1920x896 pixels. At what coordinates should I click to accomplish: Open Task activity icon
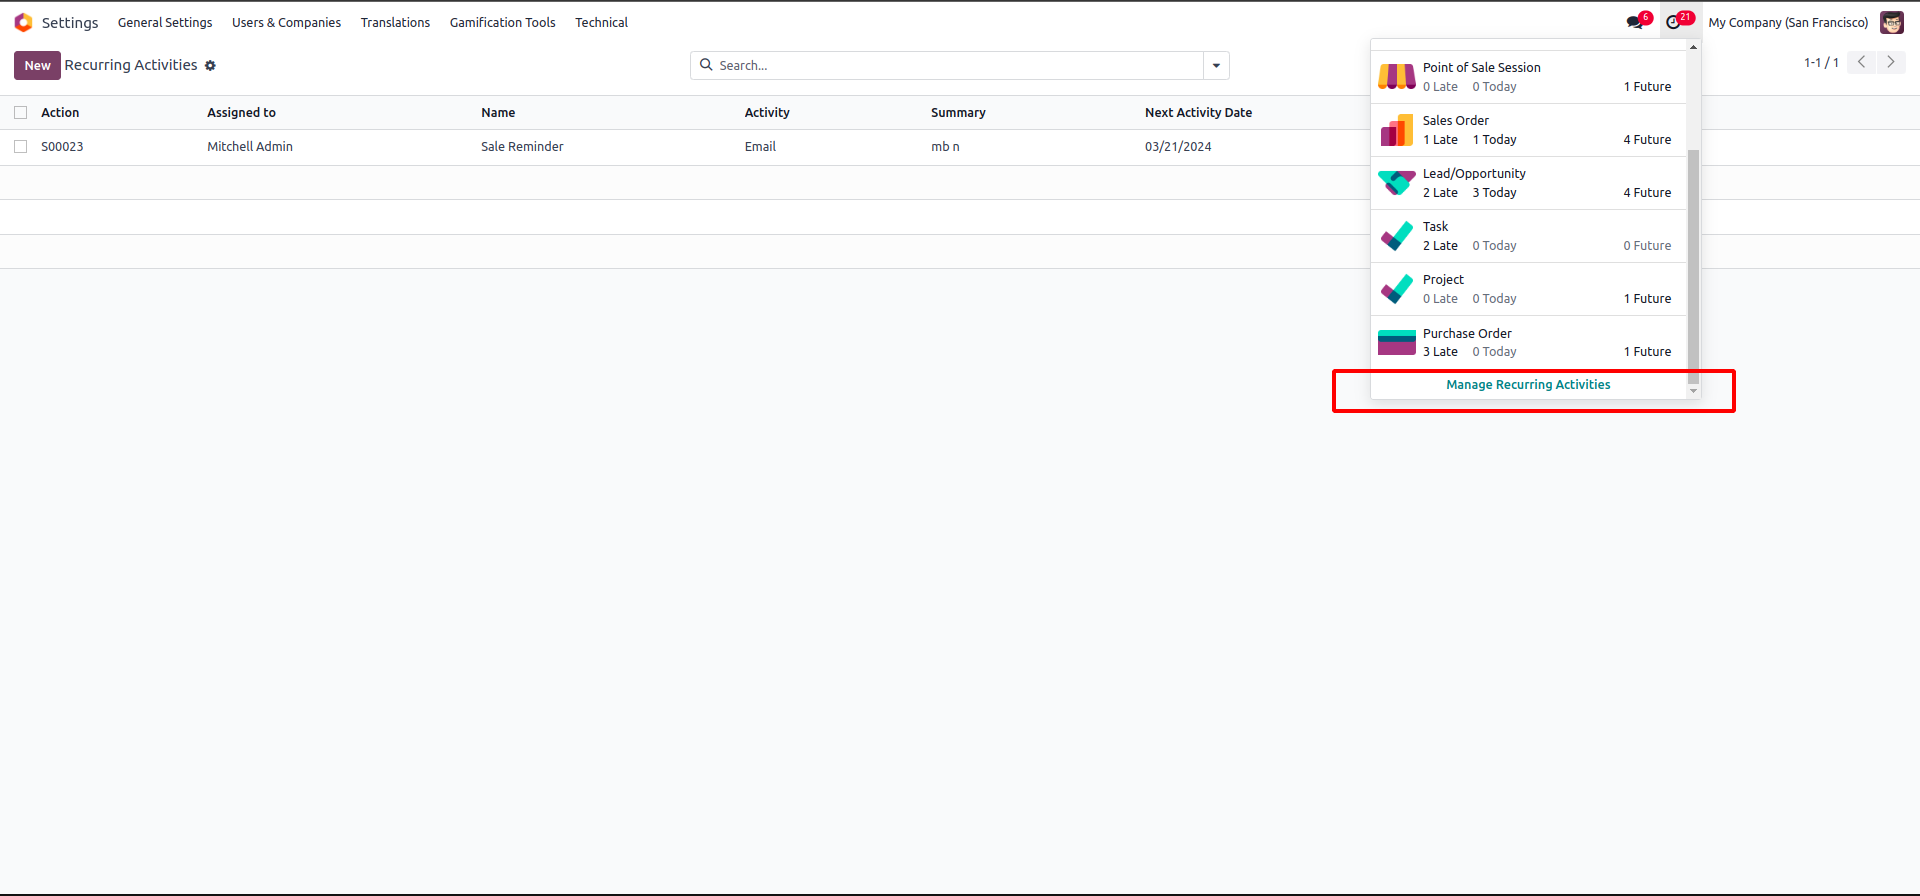click(1397, 236)
